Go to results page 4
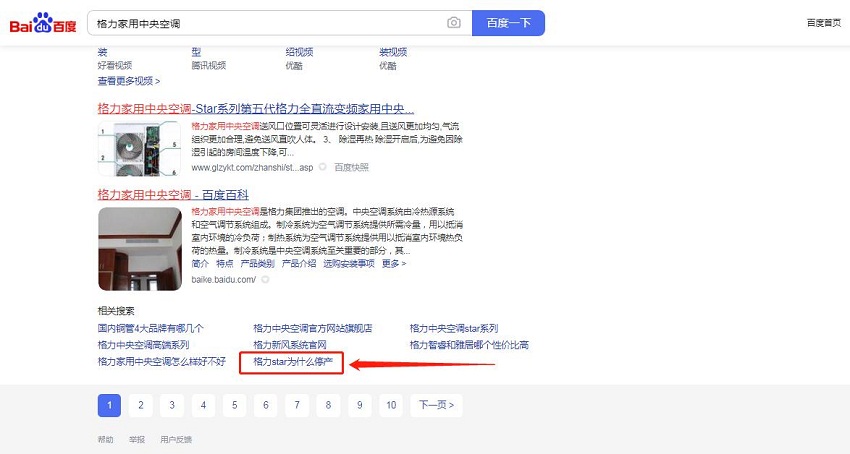The height and width of the screenshot is (454, 850). (x=203, y=405)
